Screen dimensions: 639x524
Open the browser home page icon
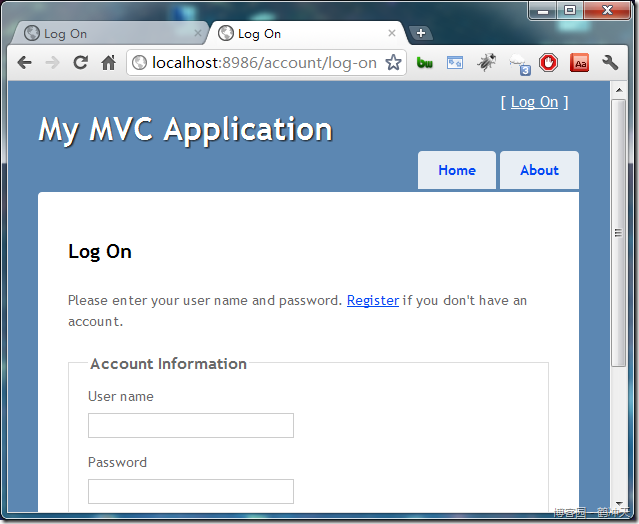pos(108,63)
